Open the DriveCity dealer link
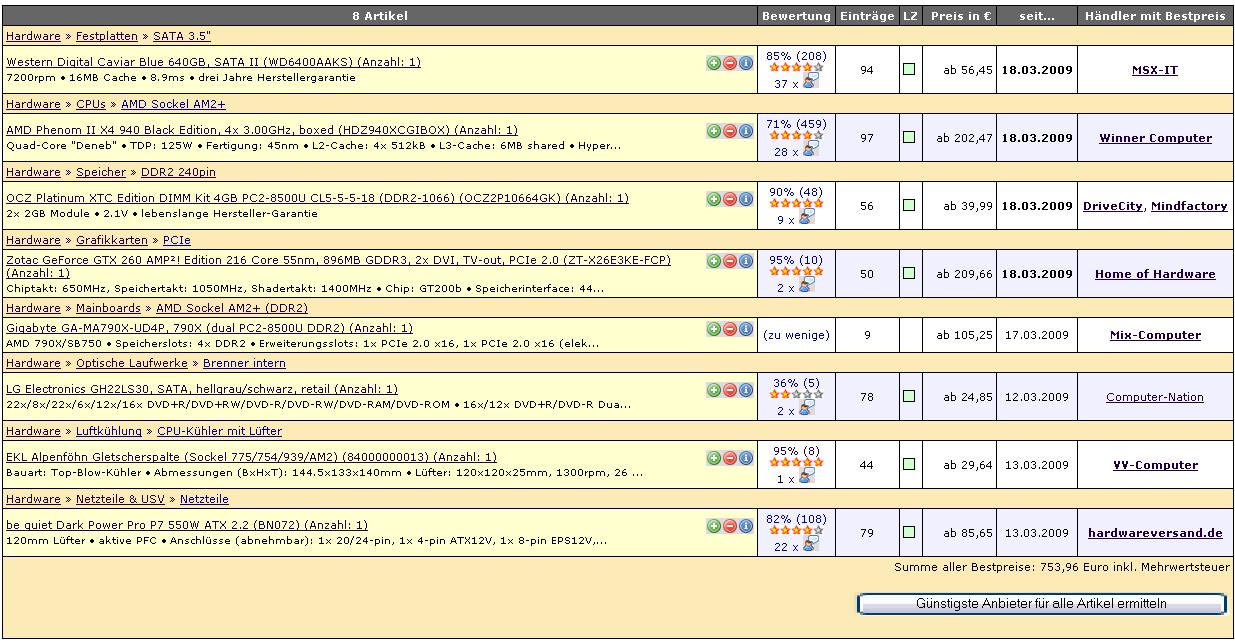 1113,206
